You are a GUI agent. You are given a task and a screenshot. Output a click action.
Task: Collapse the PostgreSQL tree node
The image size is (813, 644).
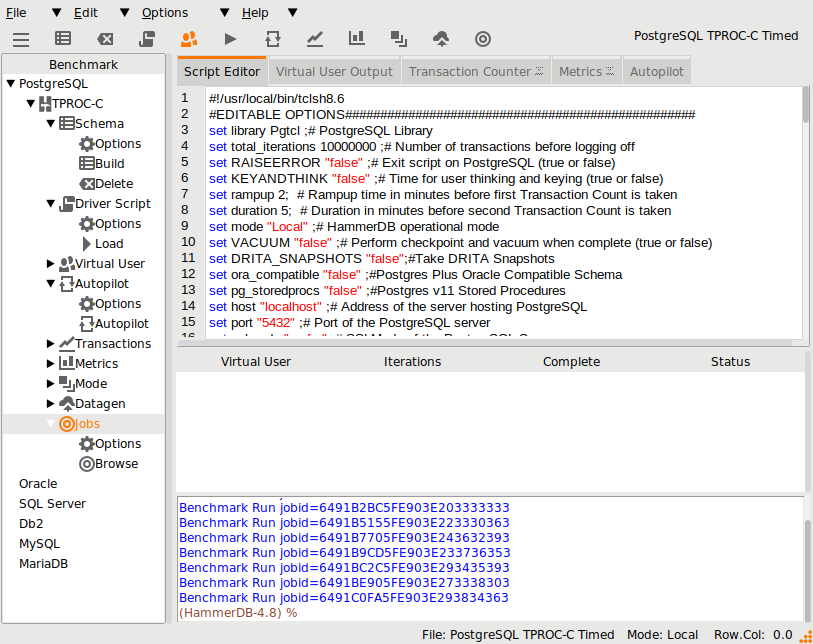(10, 83)
